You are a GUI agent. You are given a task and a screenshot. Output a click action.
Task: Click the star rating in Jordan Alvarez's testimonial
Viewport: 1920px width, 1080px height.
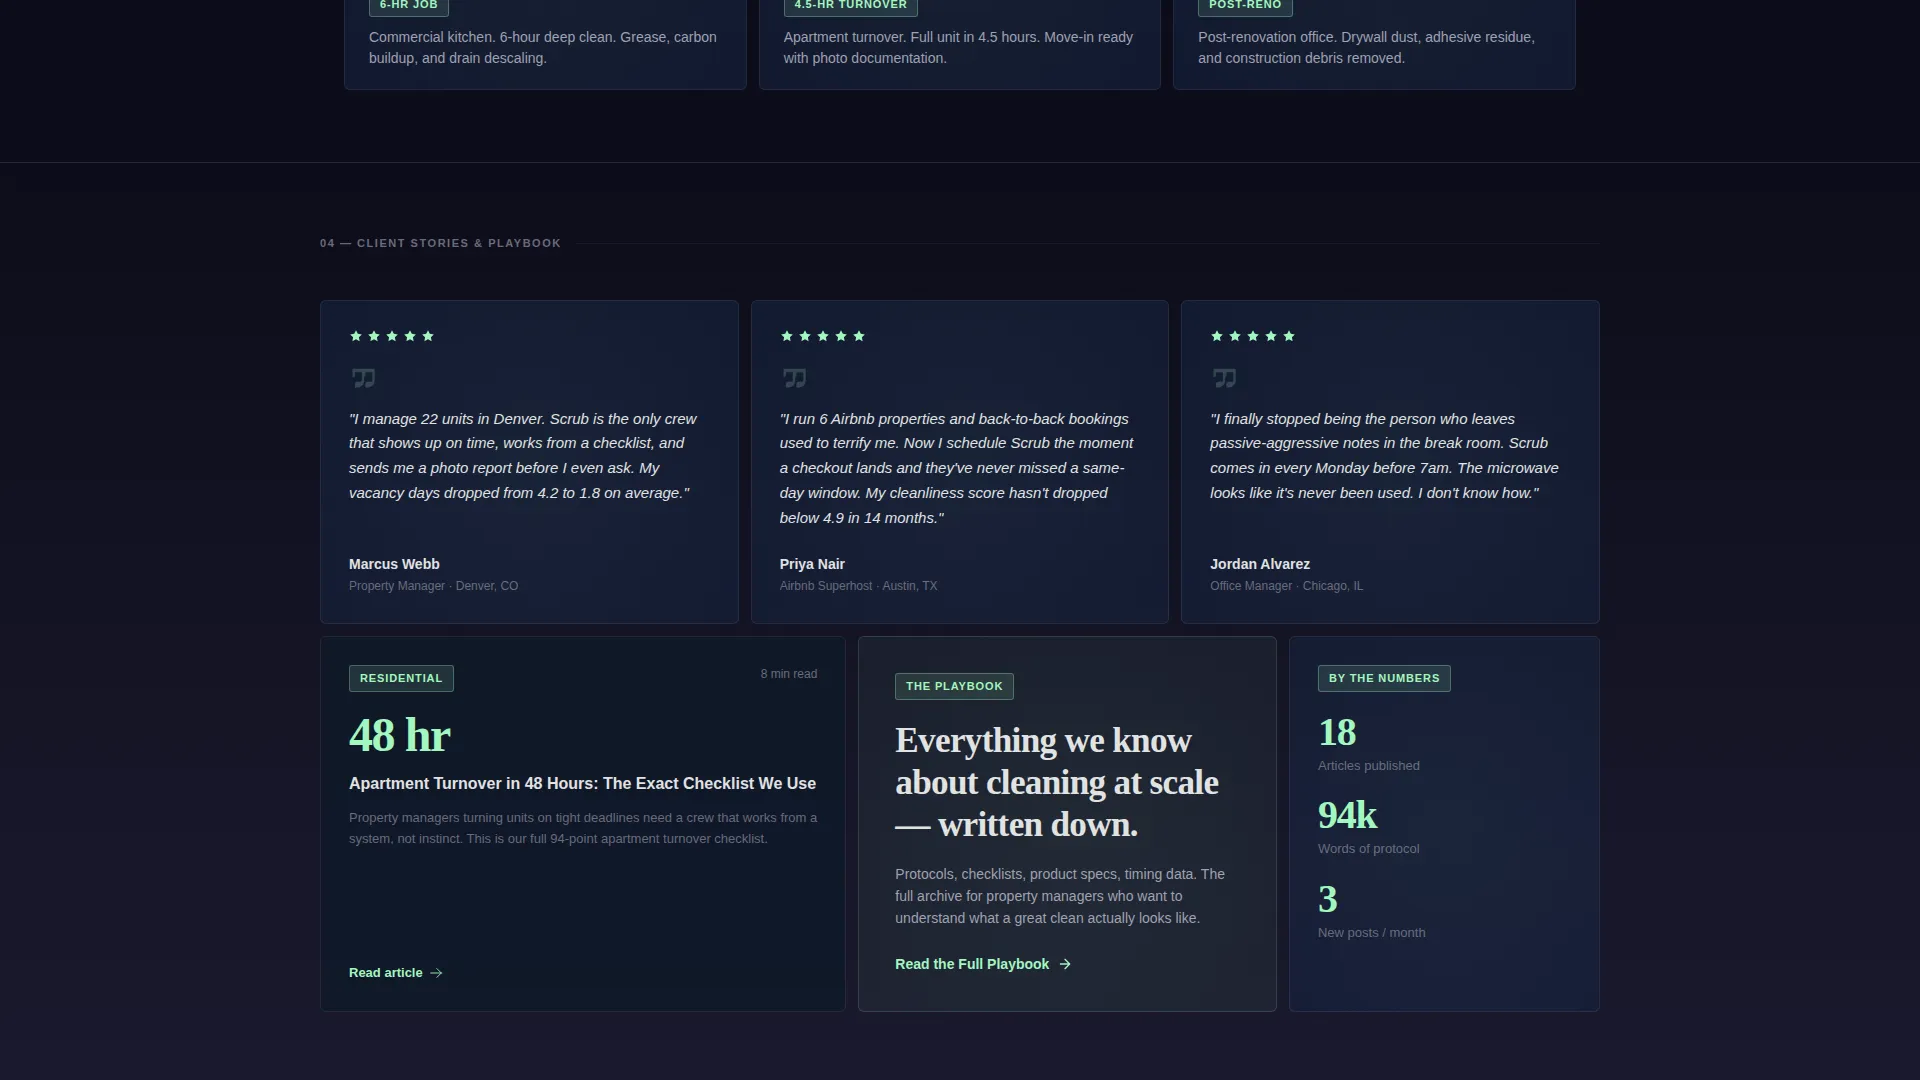click(x=1252, y=336)
